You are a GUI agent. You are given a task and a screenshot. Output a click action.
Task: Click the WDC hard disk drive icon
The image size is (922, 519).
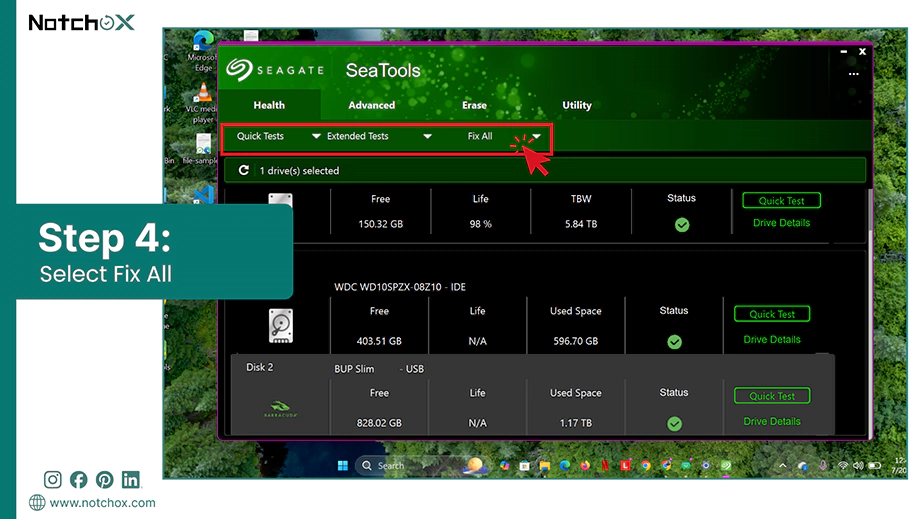[280, 326]
